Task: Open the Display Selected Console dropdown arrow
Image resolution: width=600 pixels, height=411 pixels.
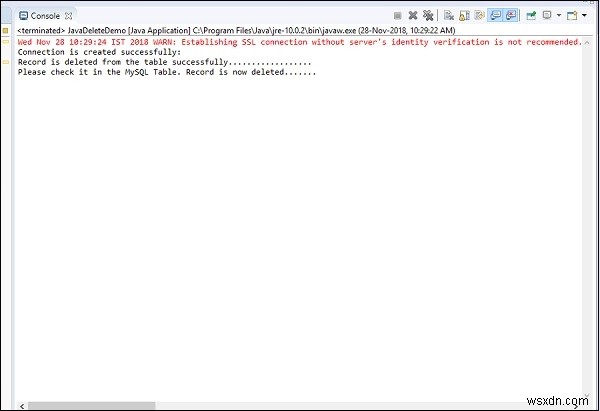Action: point(559,15)
